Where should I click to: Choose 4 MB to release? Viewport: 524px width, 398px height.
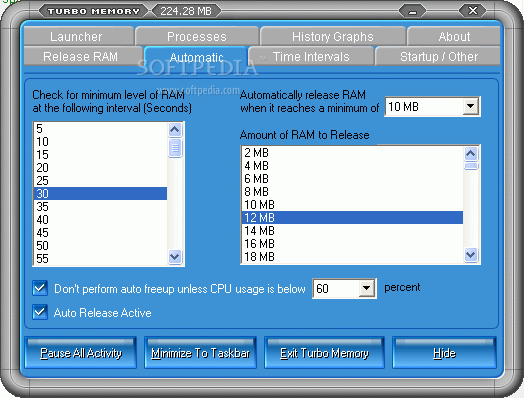352,166
